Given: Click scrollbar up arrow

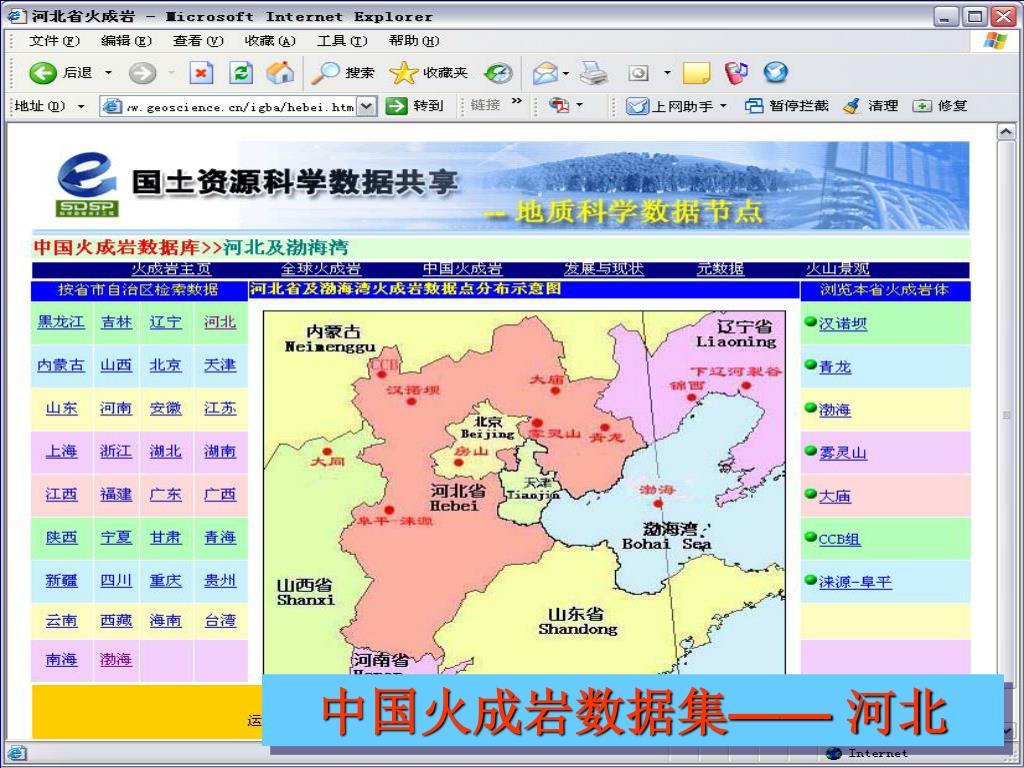Looking at the screenshot, I should (x=1006, y=133).
